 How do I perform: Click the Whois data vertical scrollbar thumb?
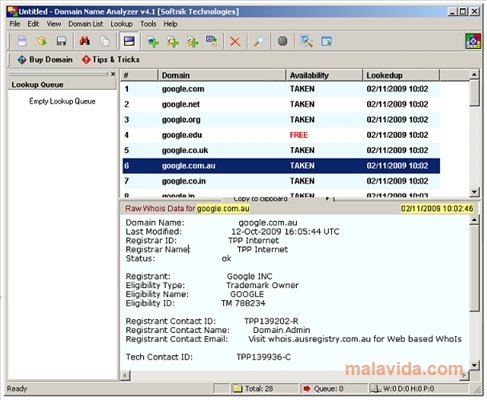pos(474,269)
